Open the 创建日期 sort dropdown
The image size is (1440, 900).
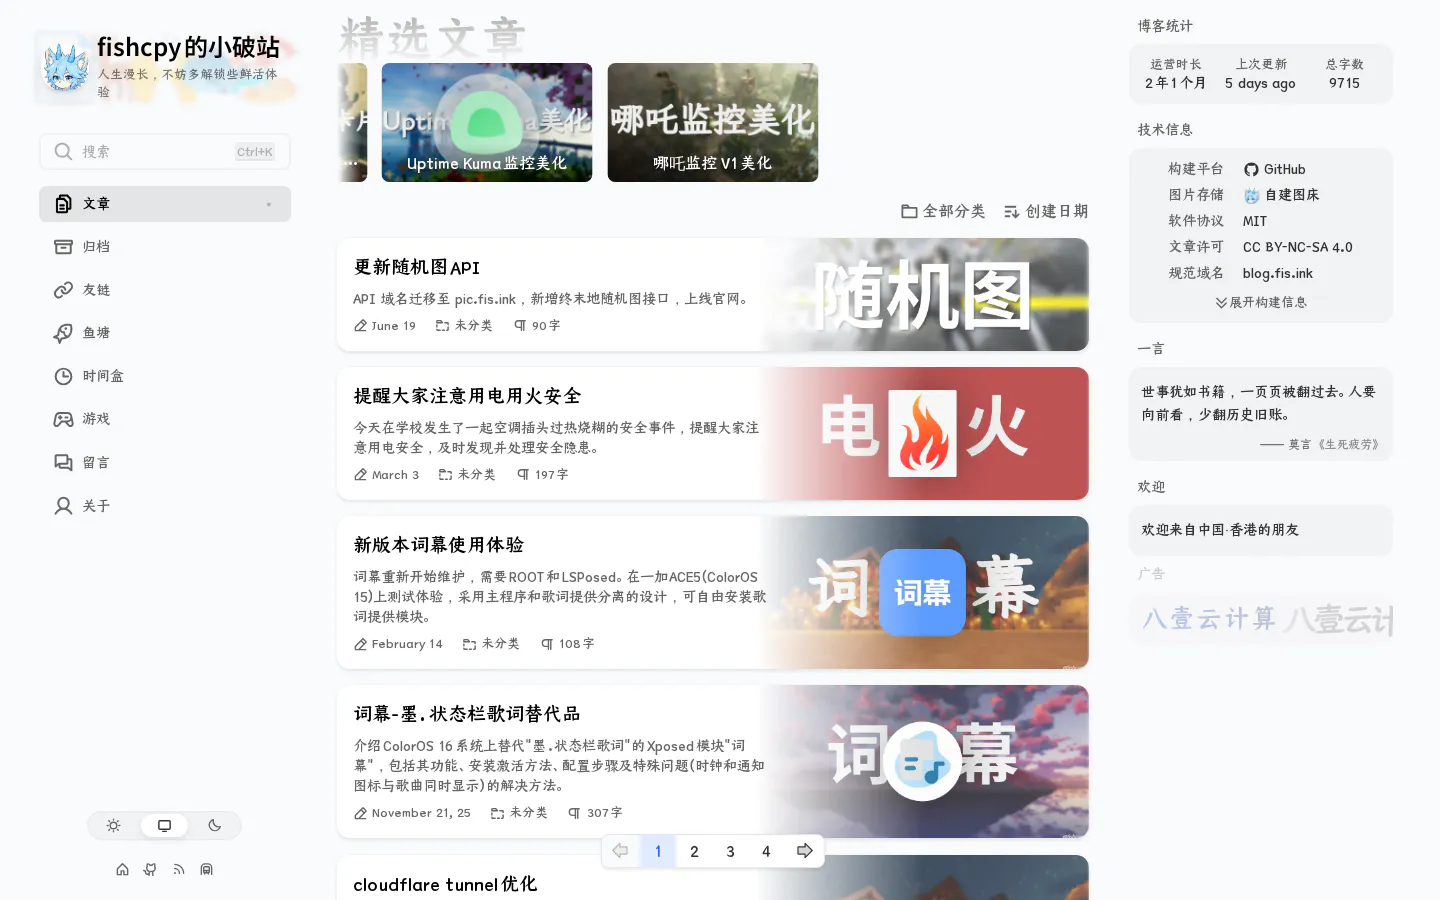pos(1046,211)
